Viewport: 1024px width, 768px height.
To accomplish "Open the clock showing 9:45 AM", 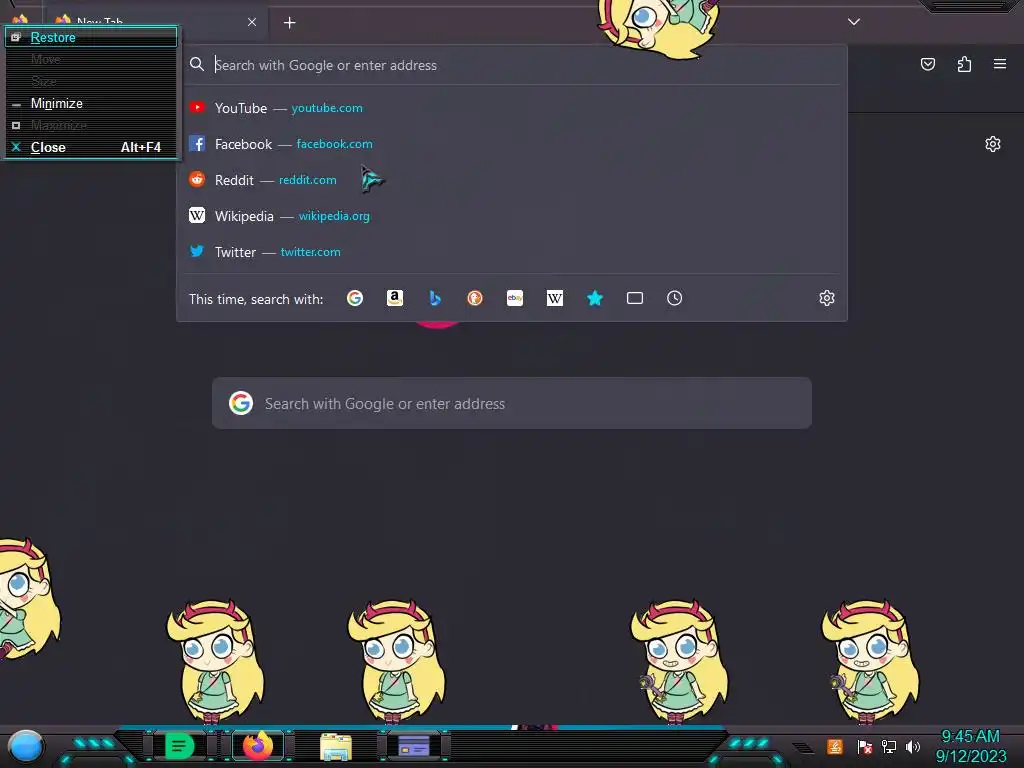I will (x=970, y=746).
